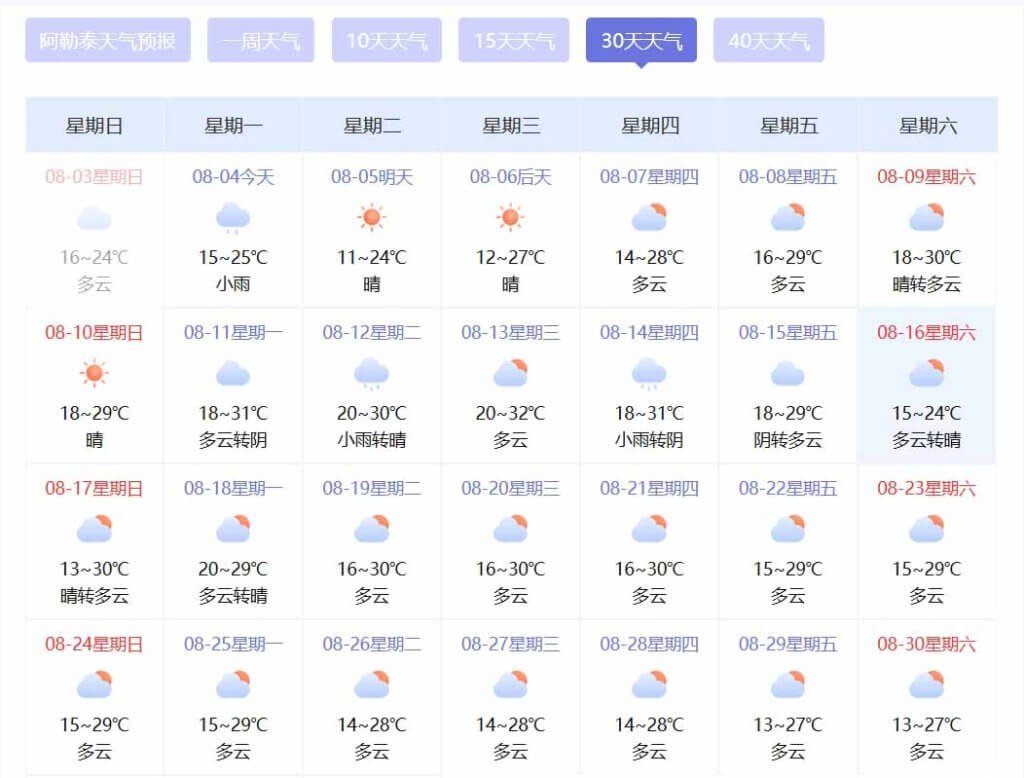1024x778 pixels.
Task: Click the light rain icon for 08-04
Action: pos(233,218)
